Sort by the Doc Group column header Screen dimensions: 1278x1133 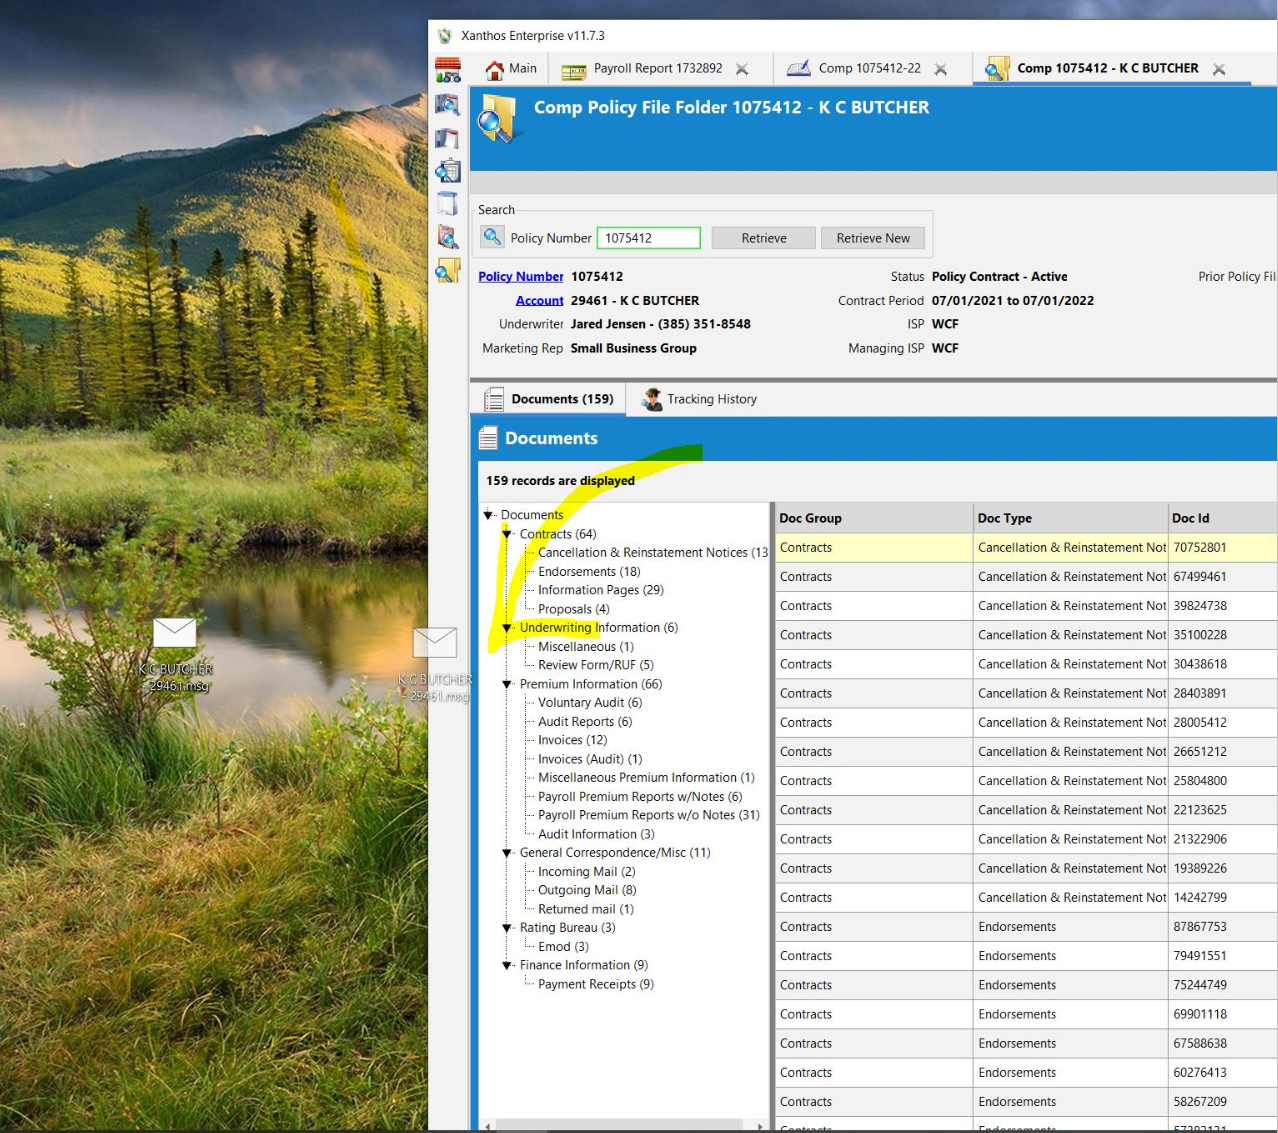[x=874, y=518]
